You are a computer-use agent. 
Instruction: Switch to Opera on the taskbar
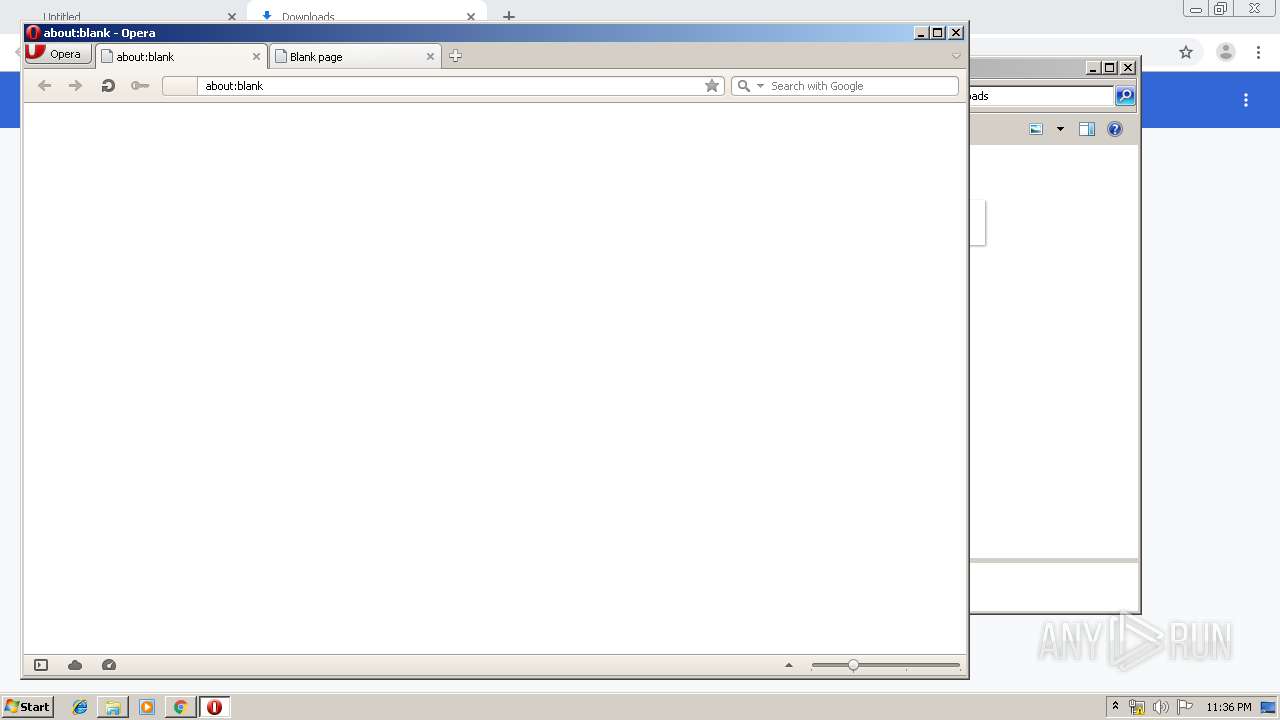pyautogui.click(x=214, y=707)
